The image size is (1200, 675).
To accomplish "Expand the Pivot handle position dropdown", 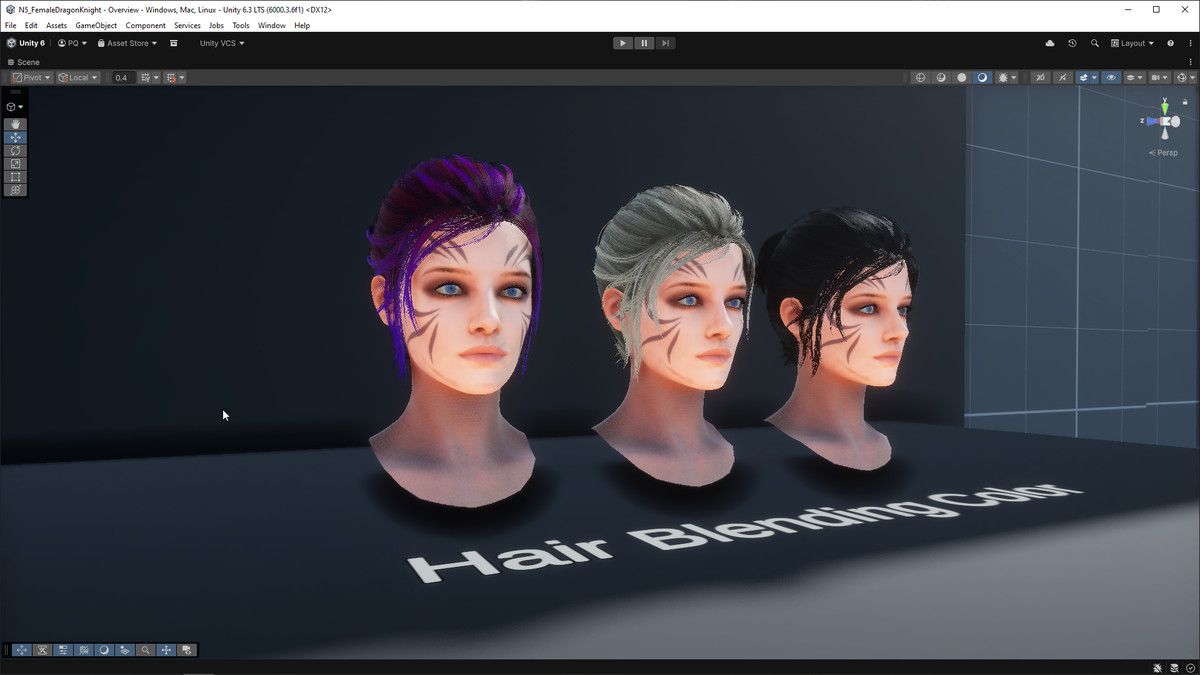I will tap(31, 78).
